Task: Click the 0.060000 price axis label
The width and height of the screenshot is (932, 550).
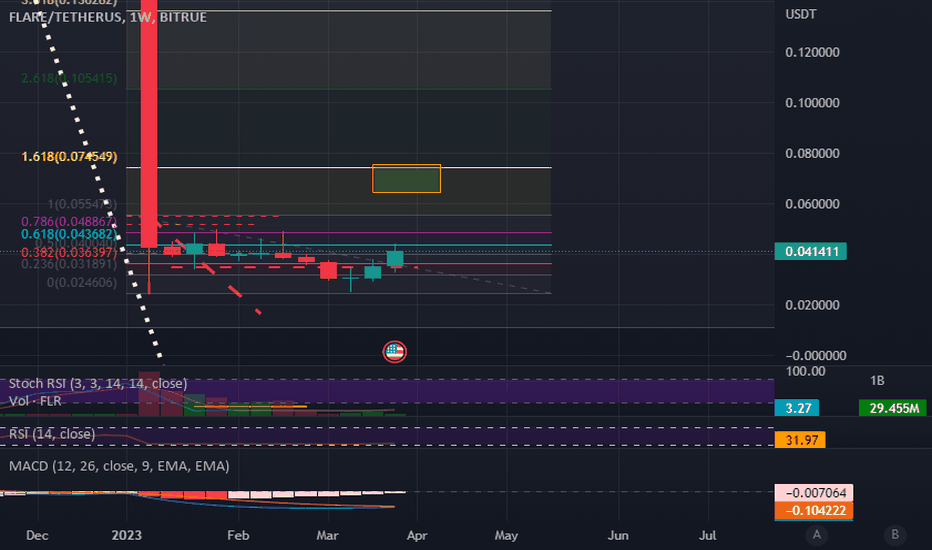Action: tap(813, 204)
